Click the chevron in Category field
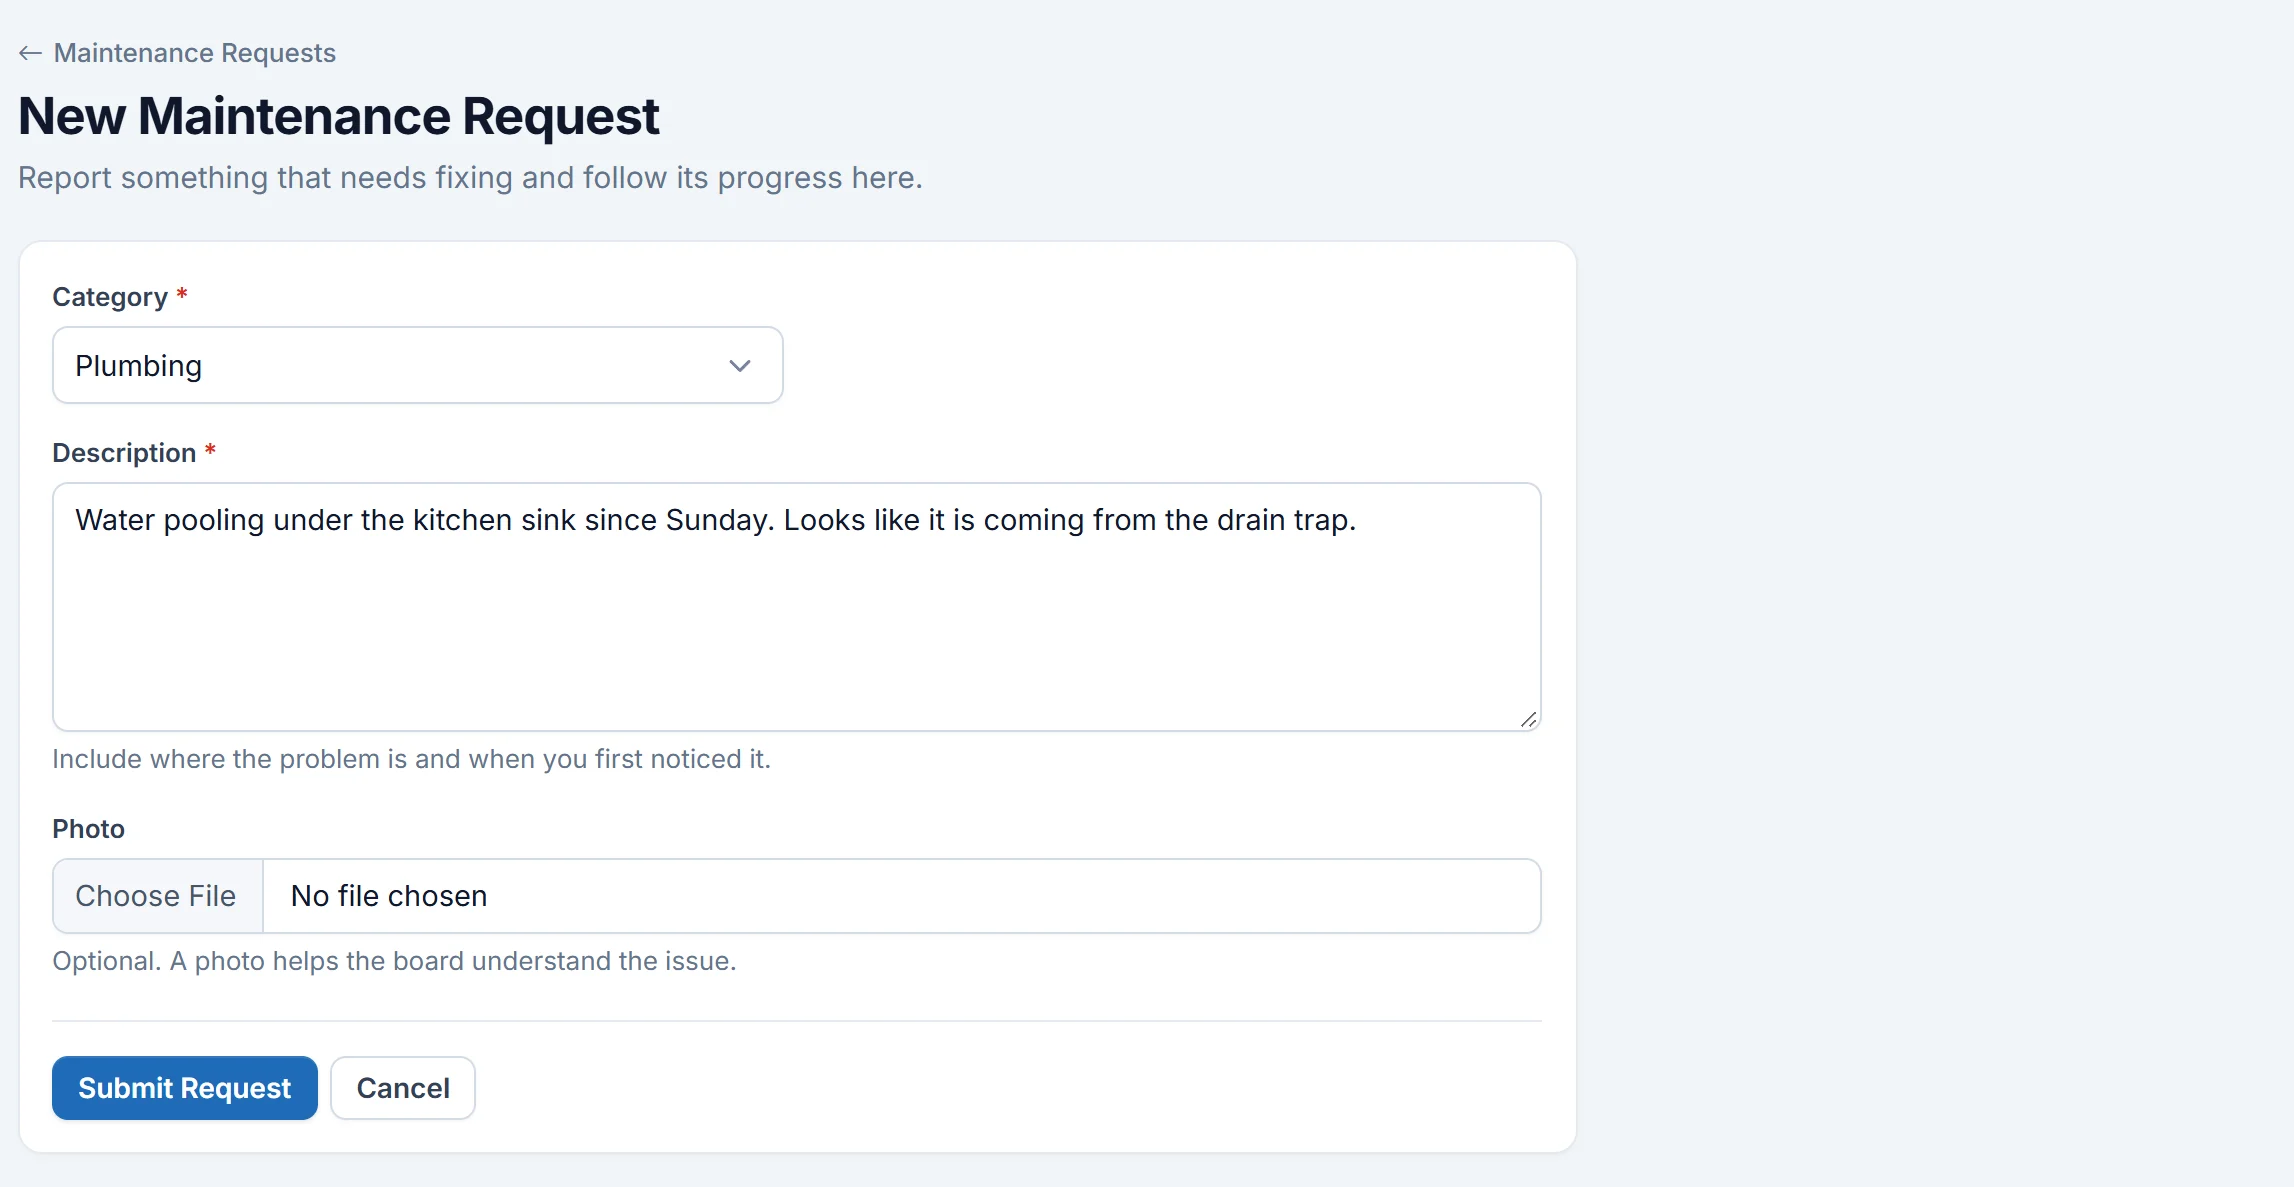Screen dimensions: 2294x1187 point(739,366)
